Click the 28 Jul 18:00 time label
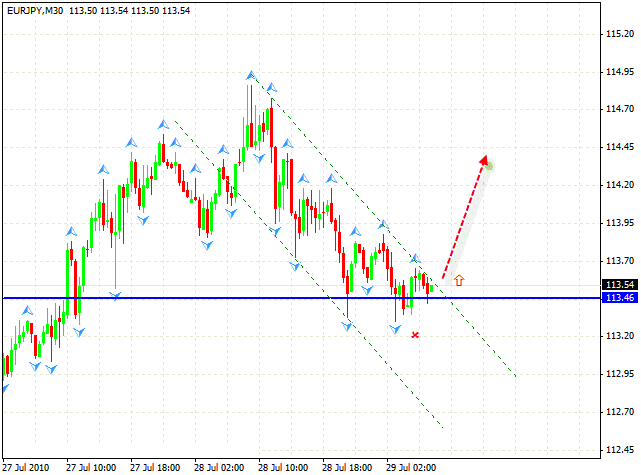This screenshot has width=641, height=475. tap(347, 467)
